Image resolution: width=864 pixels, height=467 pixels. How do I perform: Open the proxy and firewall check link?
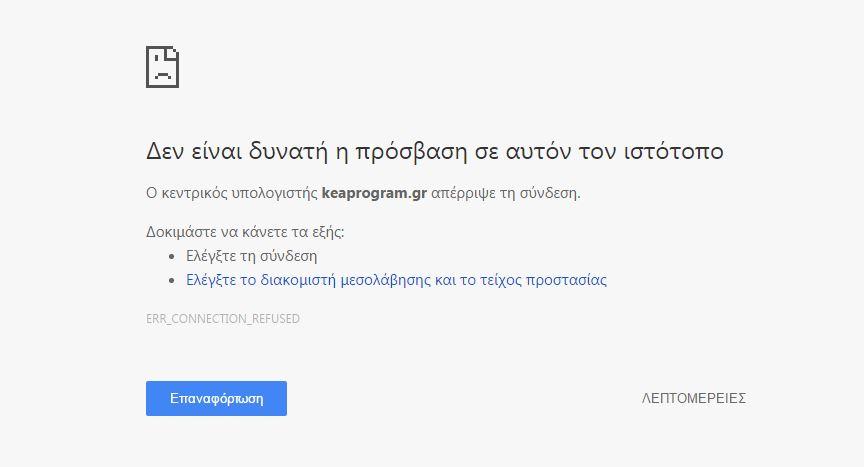[396, 280]
